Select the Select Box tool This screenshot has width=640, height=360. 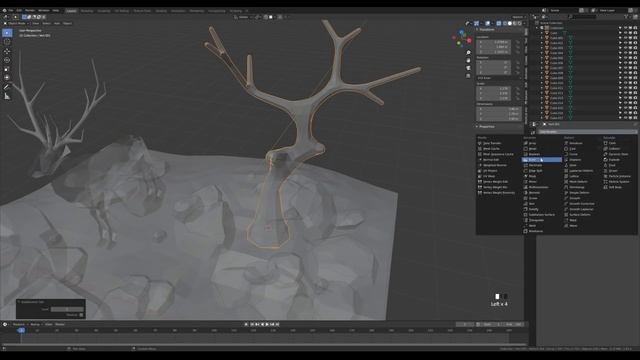(7, 33)
